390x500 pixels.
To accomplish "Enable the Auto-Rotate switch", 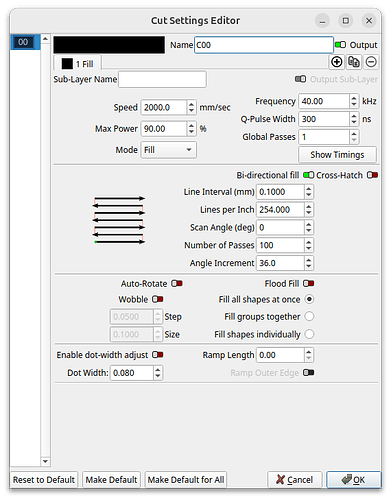I will coord(177,283).
